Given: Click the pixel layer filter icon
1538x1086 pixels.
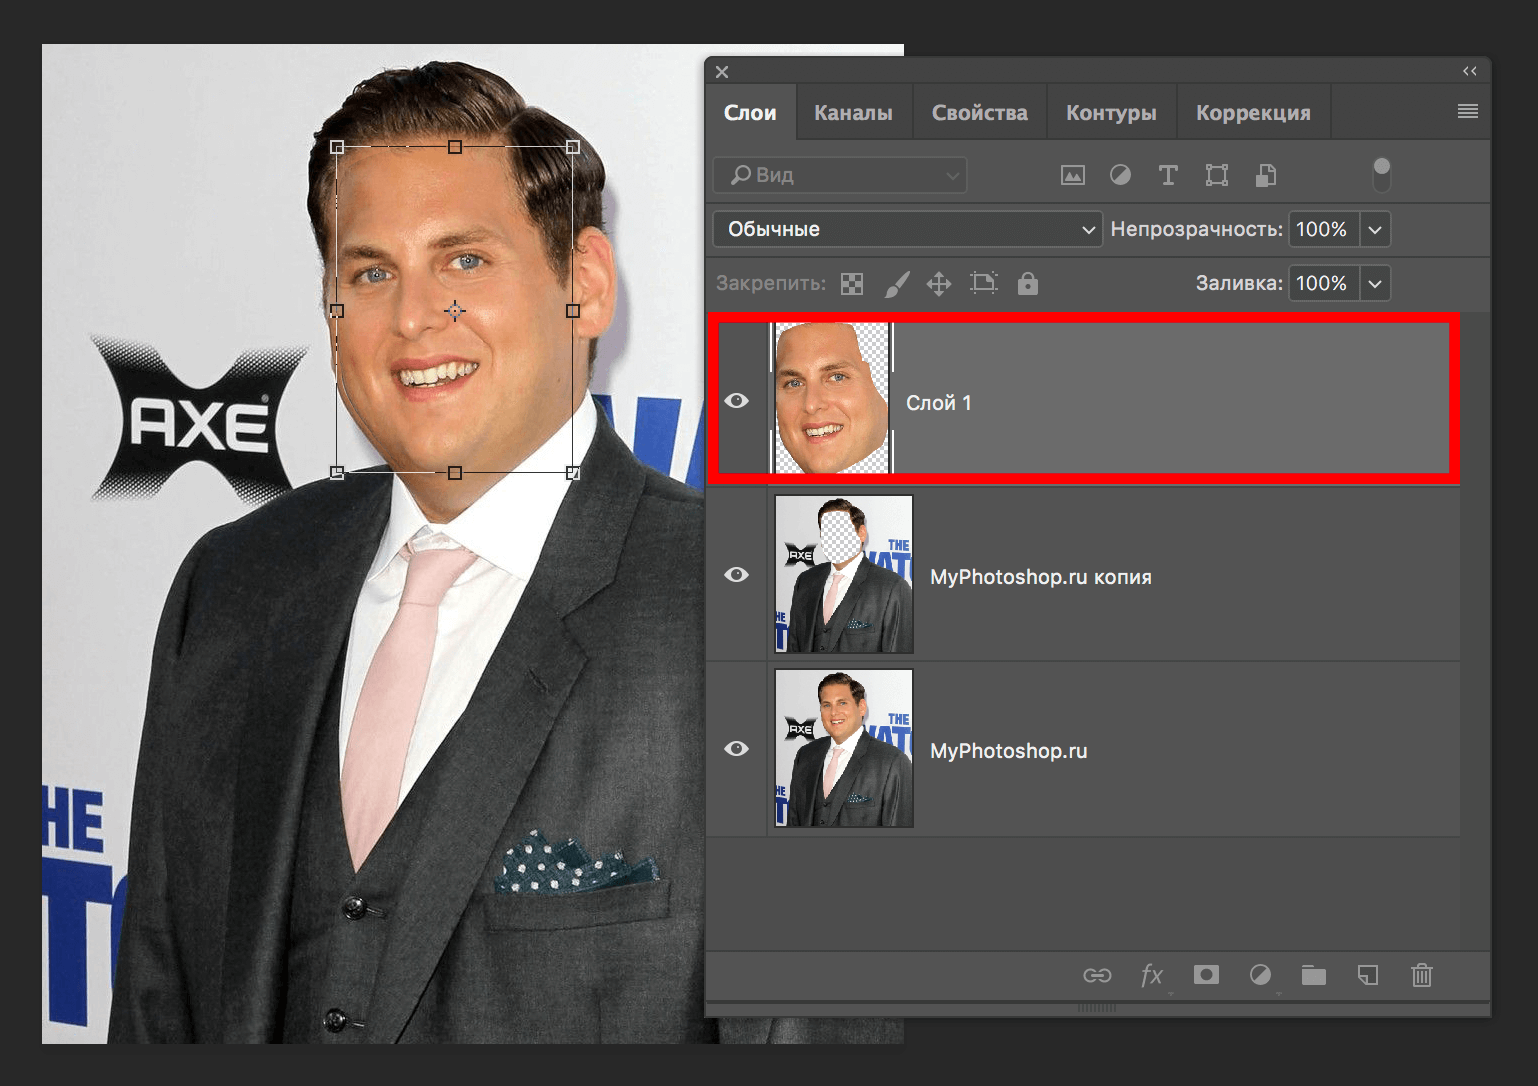Looking at the screenshot, I should 1072,176.
